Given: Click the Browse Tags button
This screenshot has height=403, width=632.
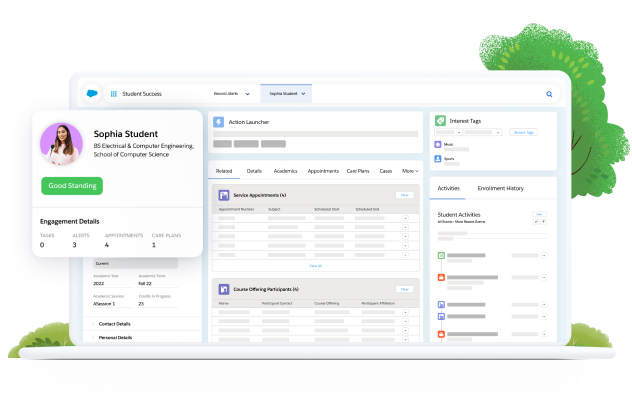Looking at the screenshot, I should 524,132.
